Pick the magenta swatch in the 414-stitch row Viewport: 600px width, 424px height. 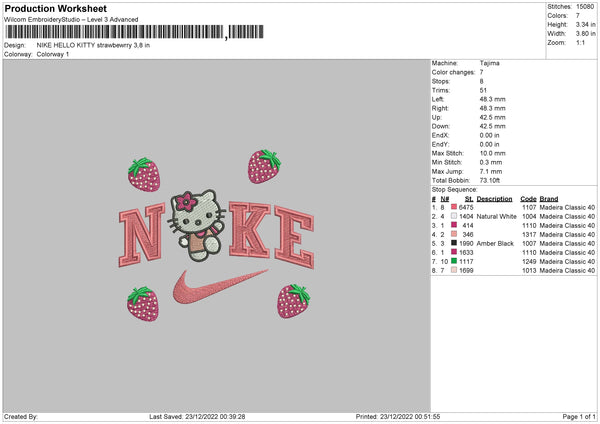pyautogui.click(x=454, y=225)
